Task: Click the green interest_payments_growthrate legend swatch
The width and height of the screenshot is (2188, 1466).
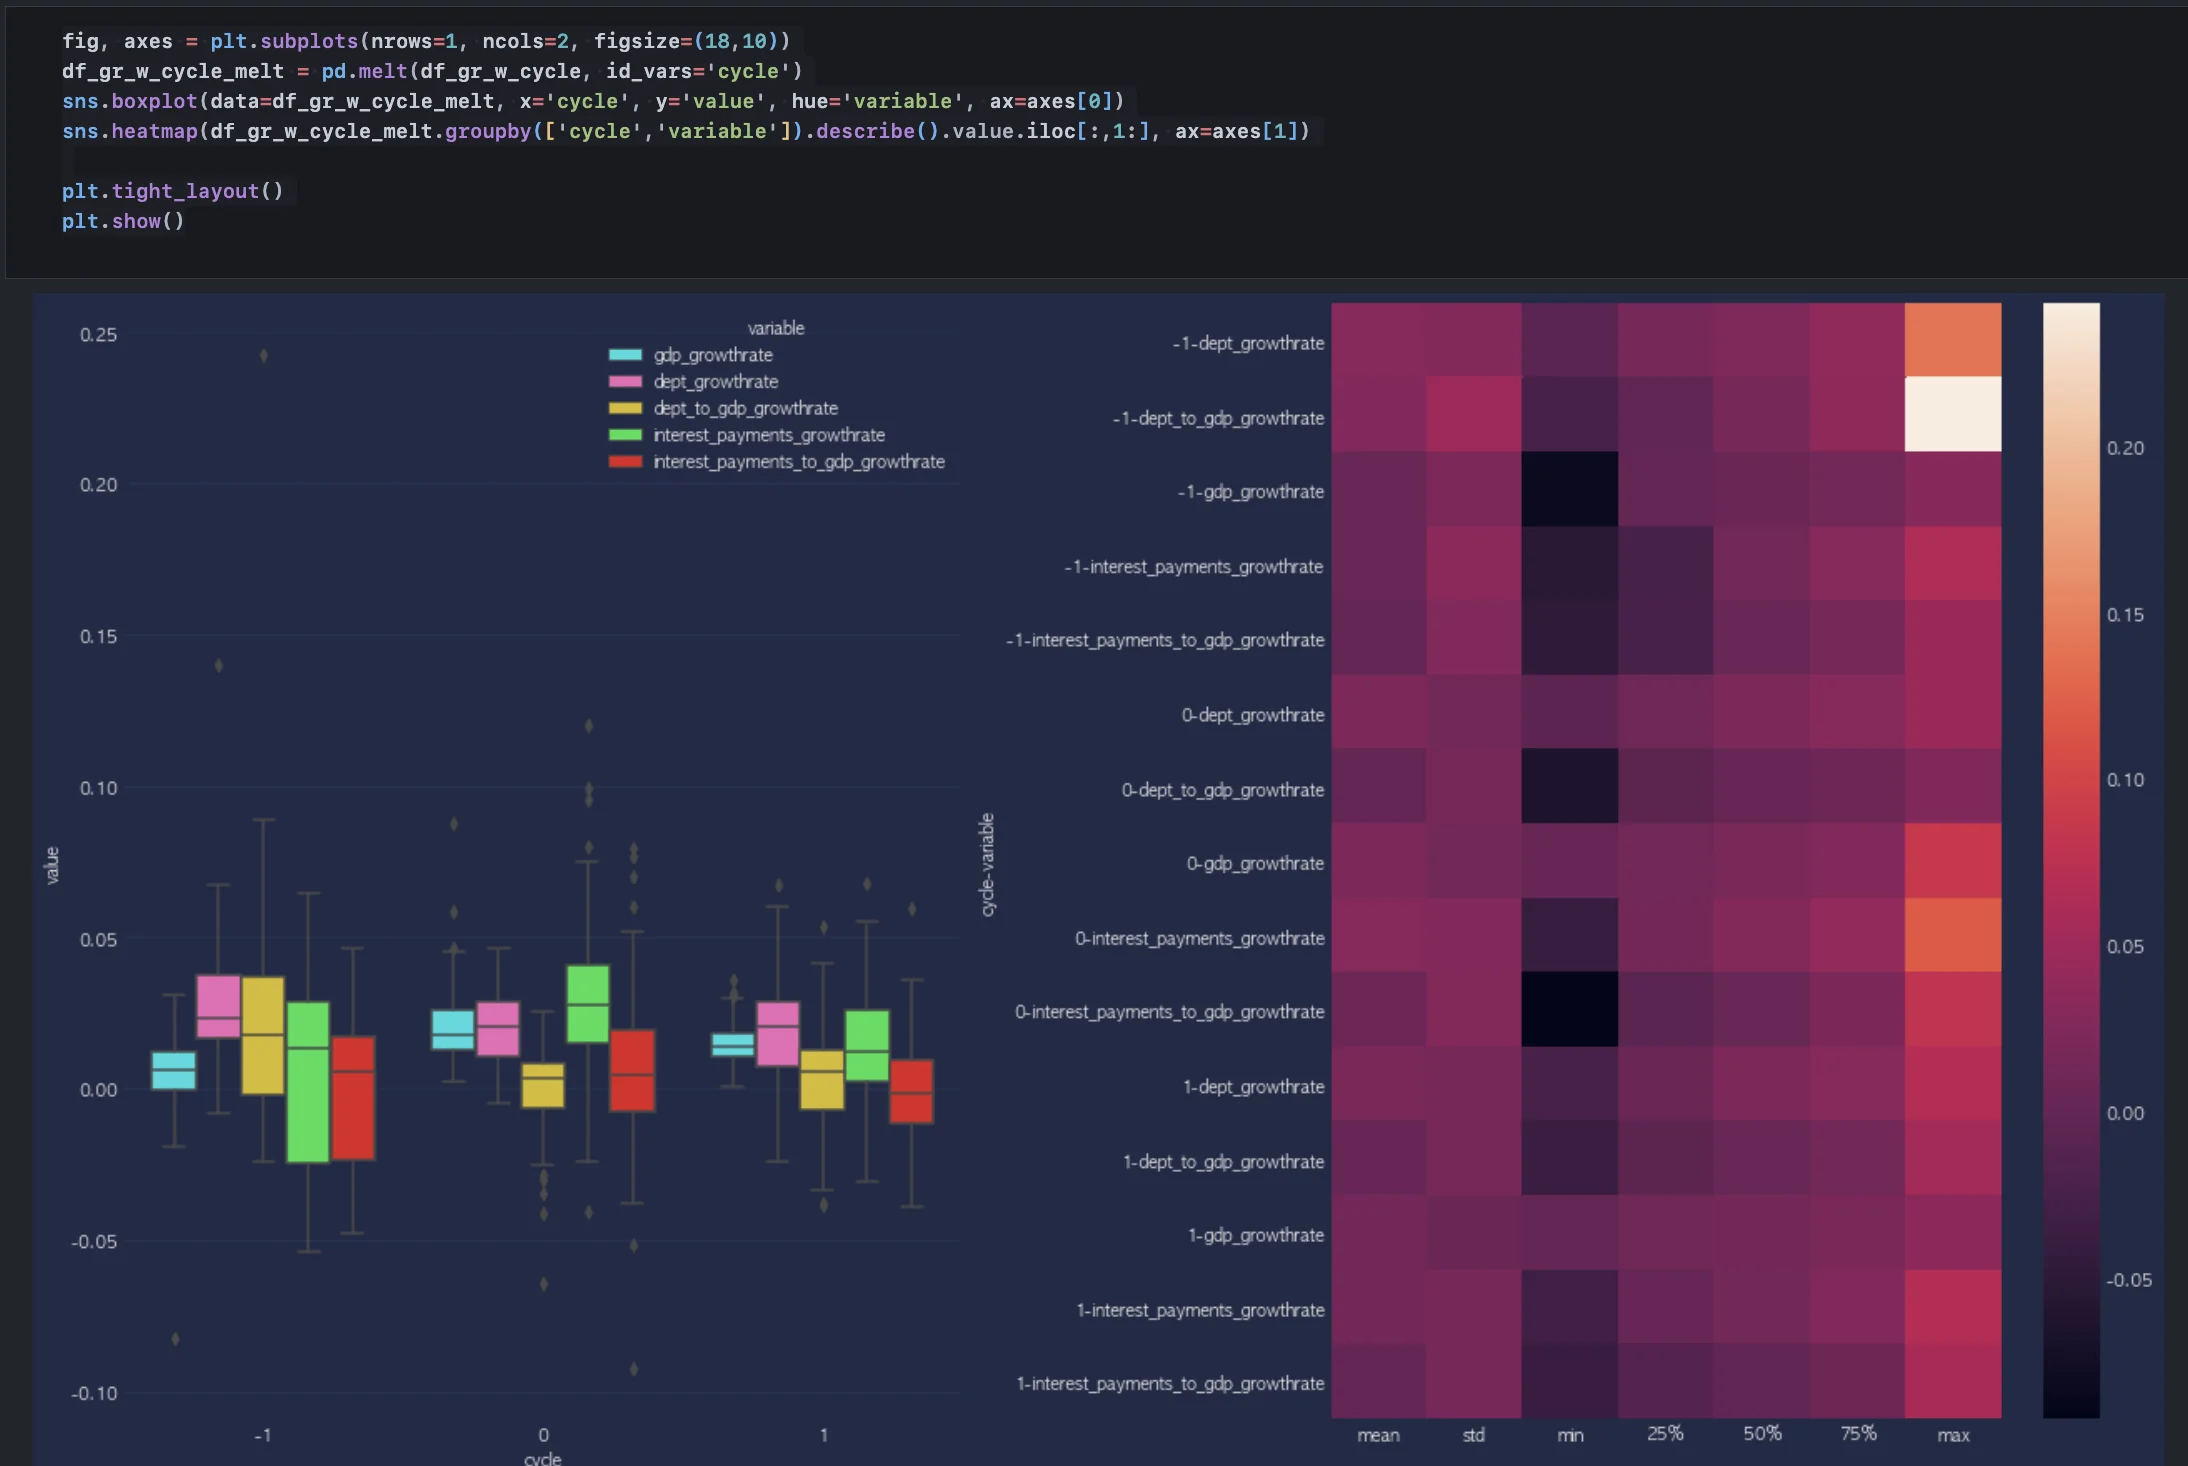Action: coord(625,435)
